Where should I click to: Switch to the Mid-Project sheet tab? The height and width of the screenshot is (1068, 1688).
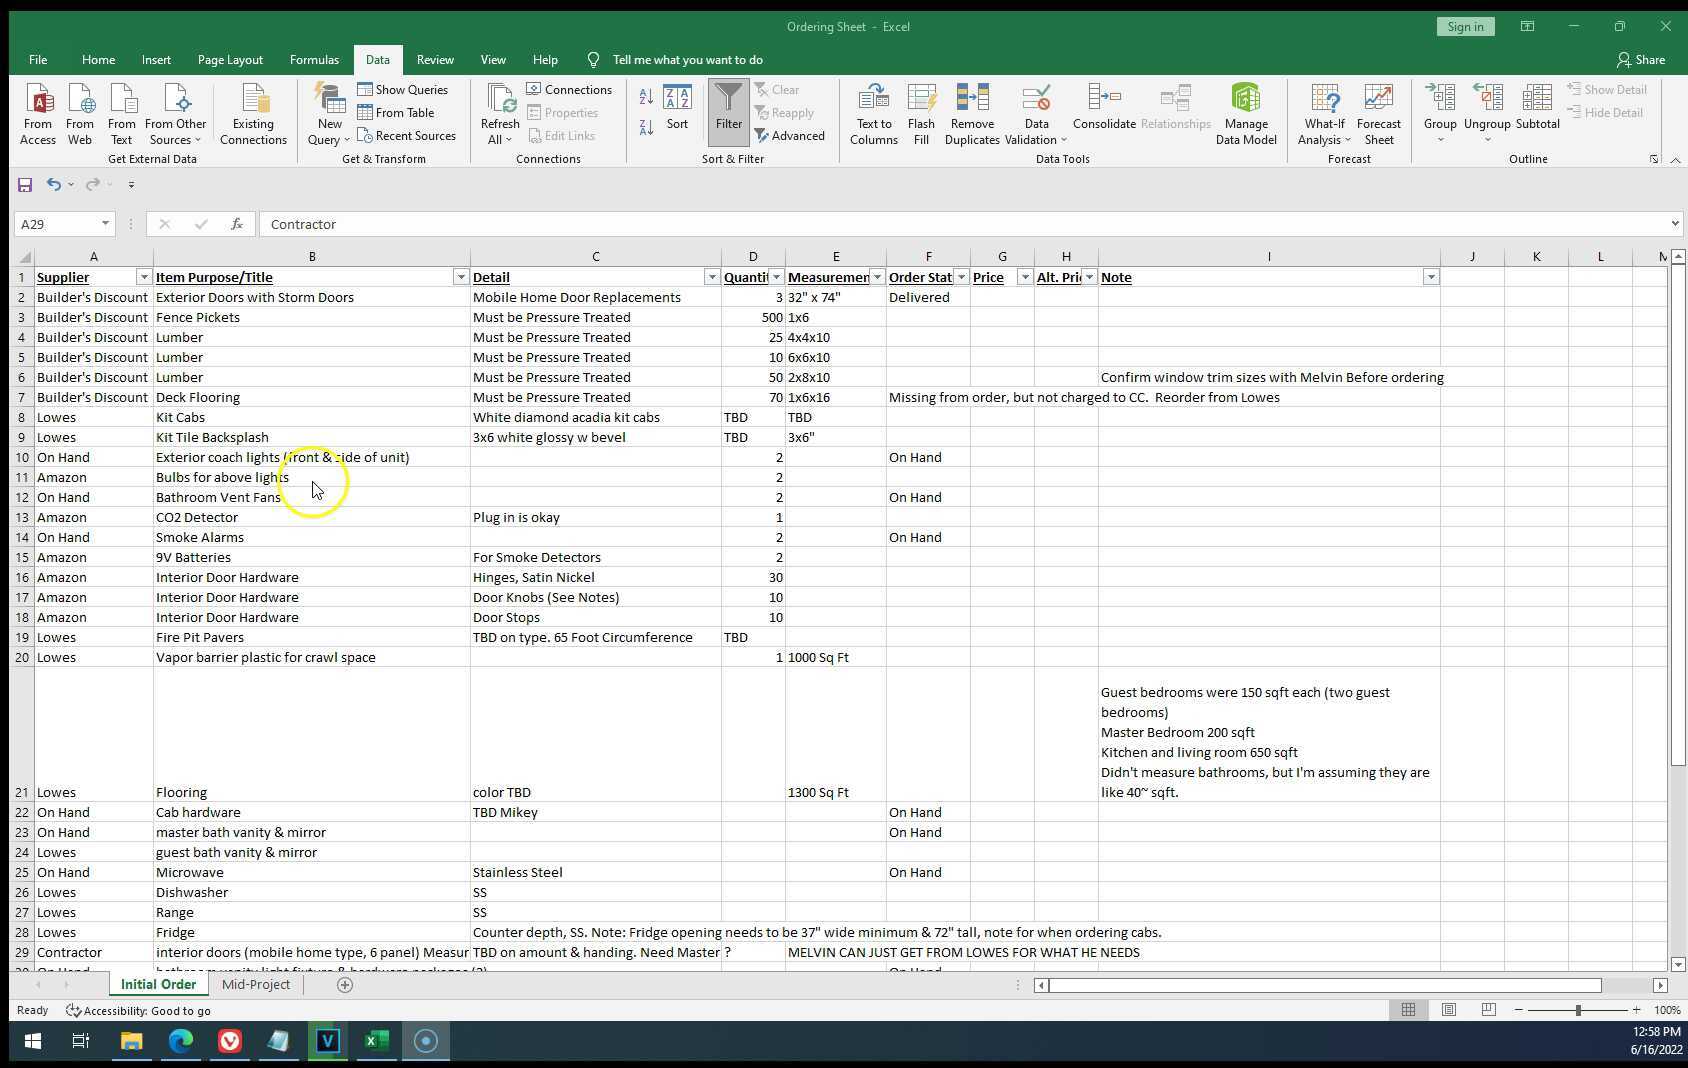[x=255, y=984]
